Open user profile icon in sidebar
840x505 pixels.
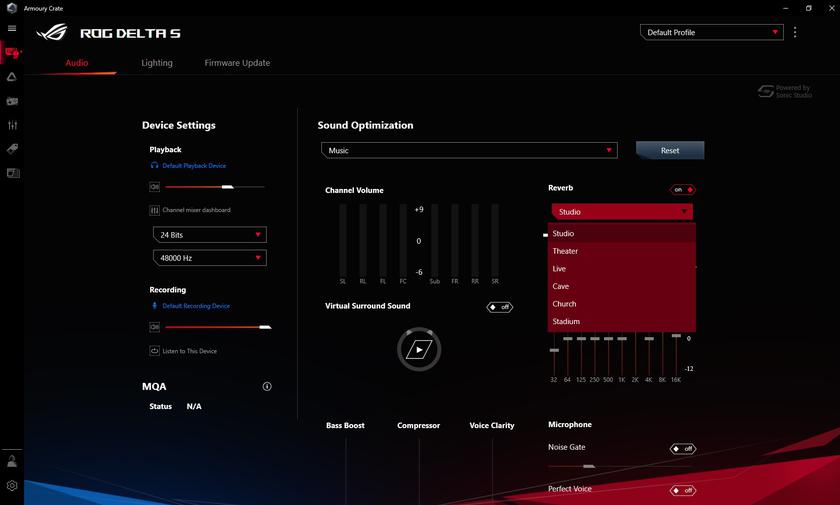12,462
